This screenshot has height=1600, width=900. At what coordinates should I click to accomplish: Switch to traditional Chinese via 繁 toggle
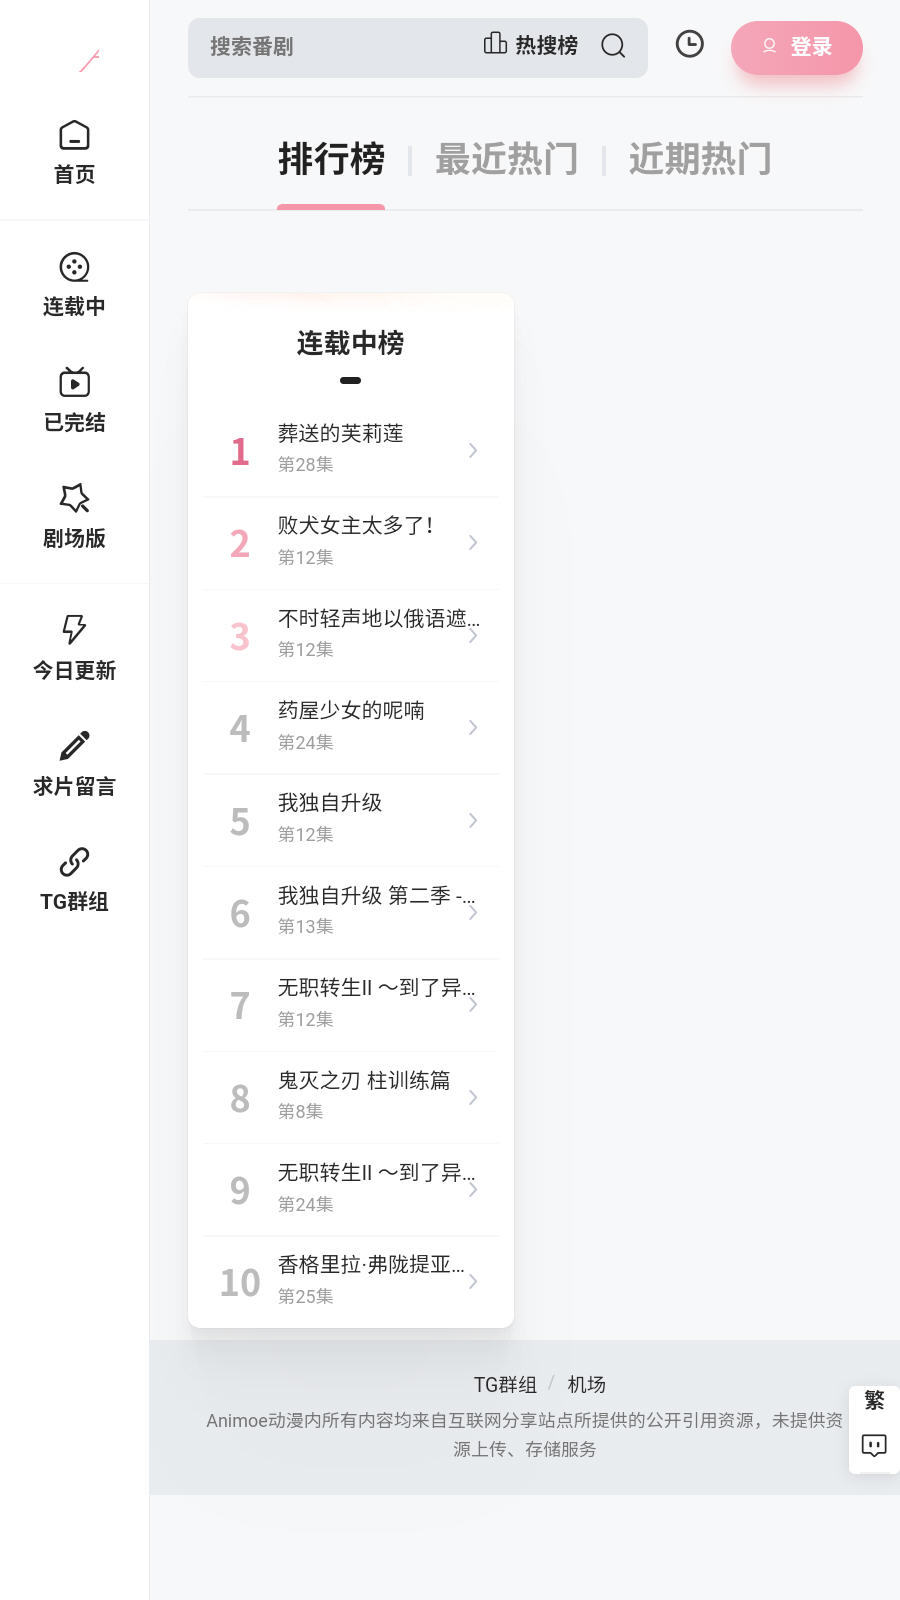click(x=873, y=1402)
